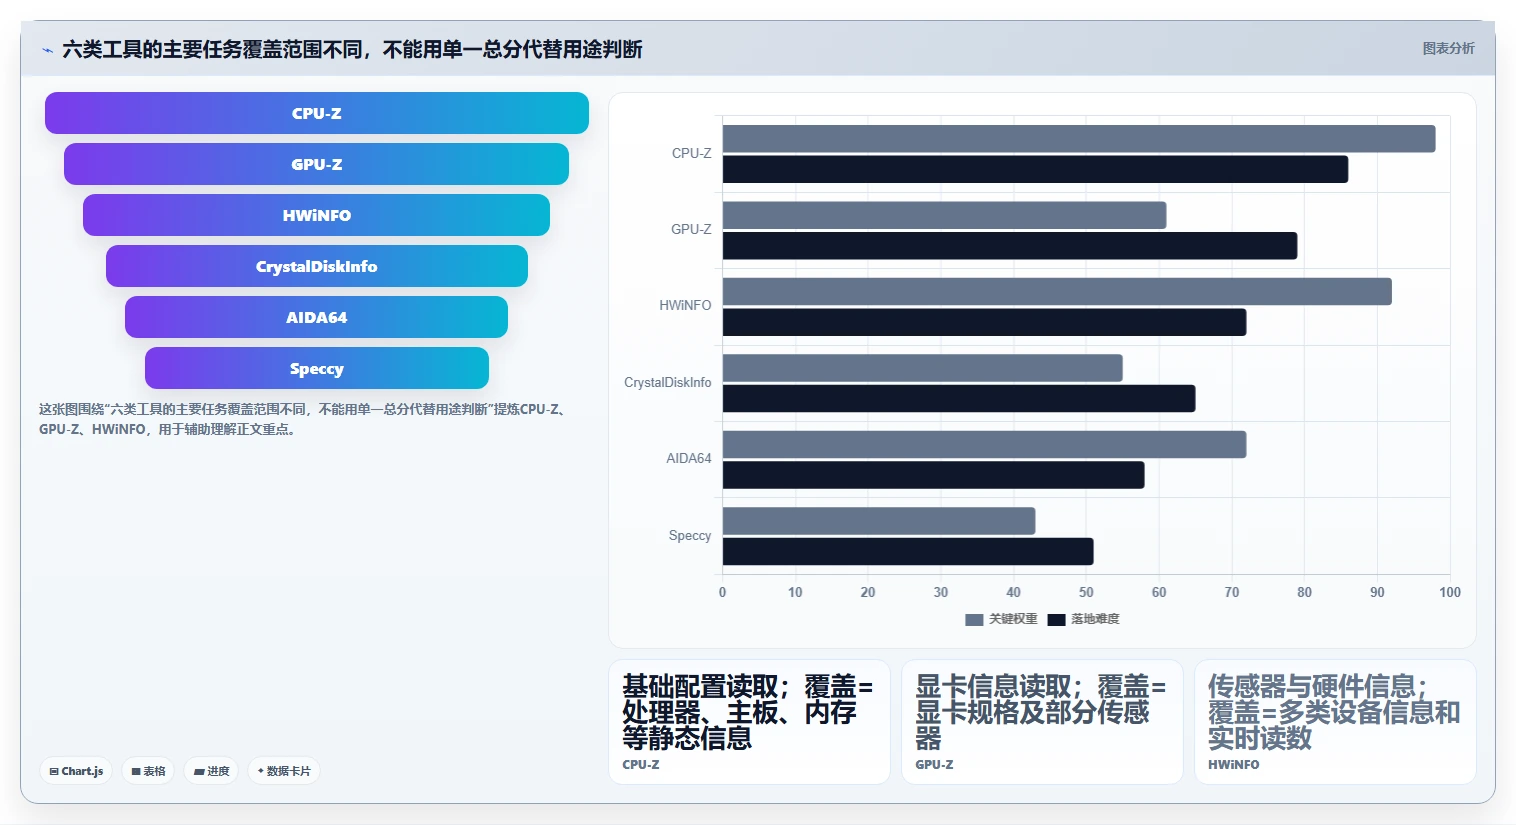The width and height of the screenshot is (1516, 825).
Task: Select the CrystalDiskInfo funnel stage
Action: [x=317, y=266]
